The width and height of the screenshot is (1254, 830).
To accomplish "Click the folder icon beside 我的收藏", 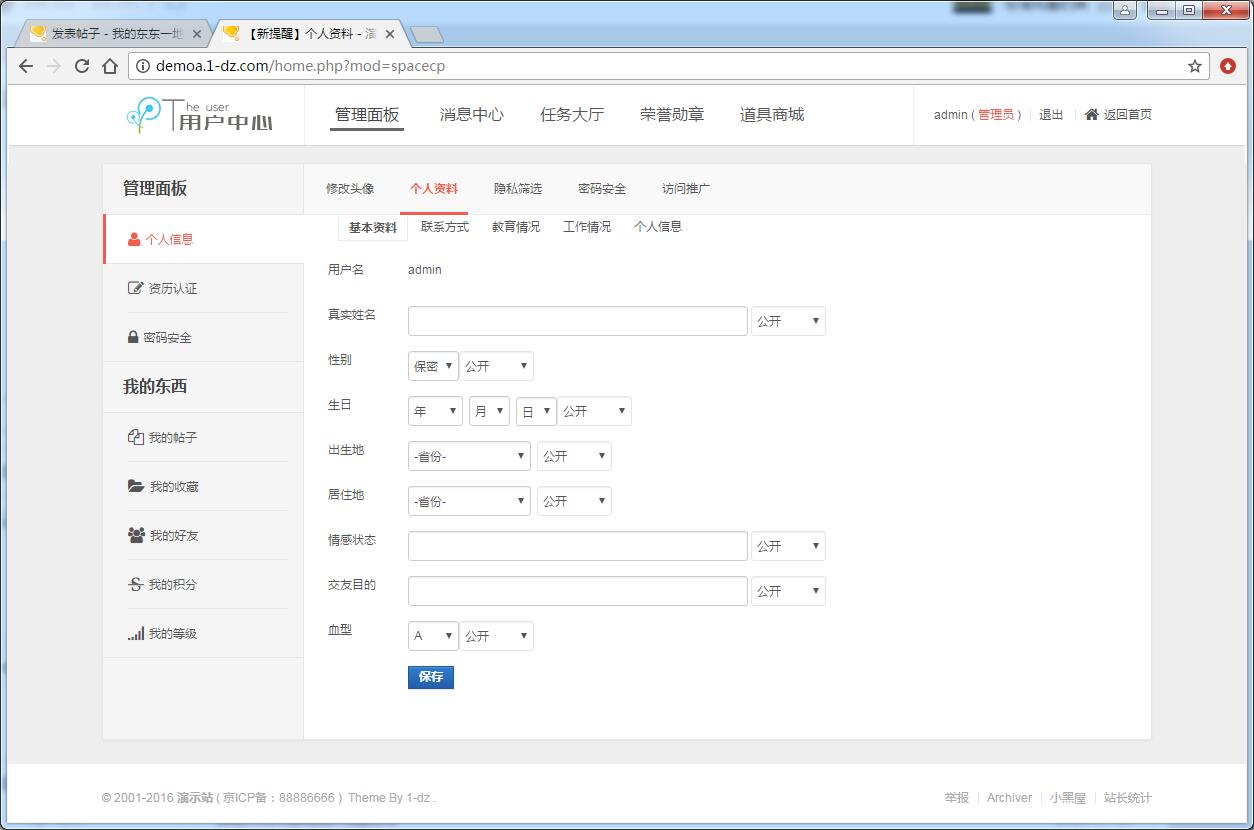I will pos(136,486).
